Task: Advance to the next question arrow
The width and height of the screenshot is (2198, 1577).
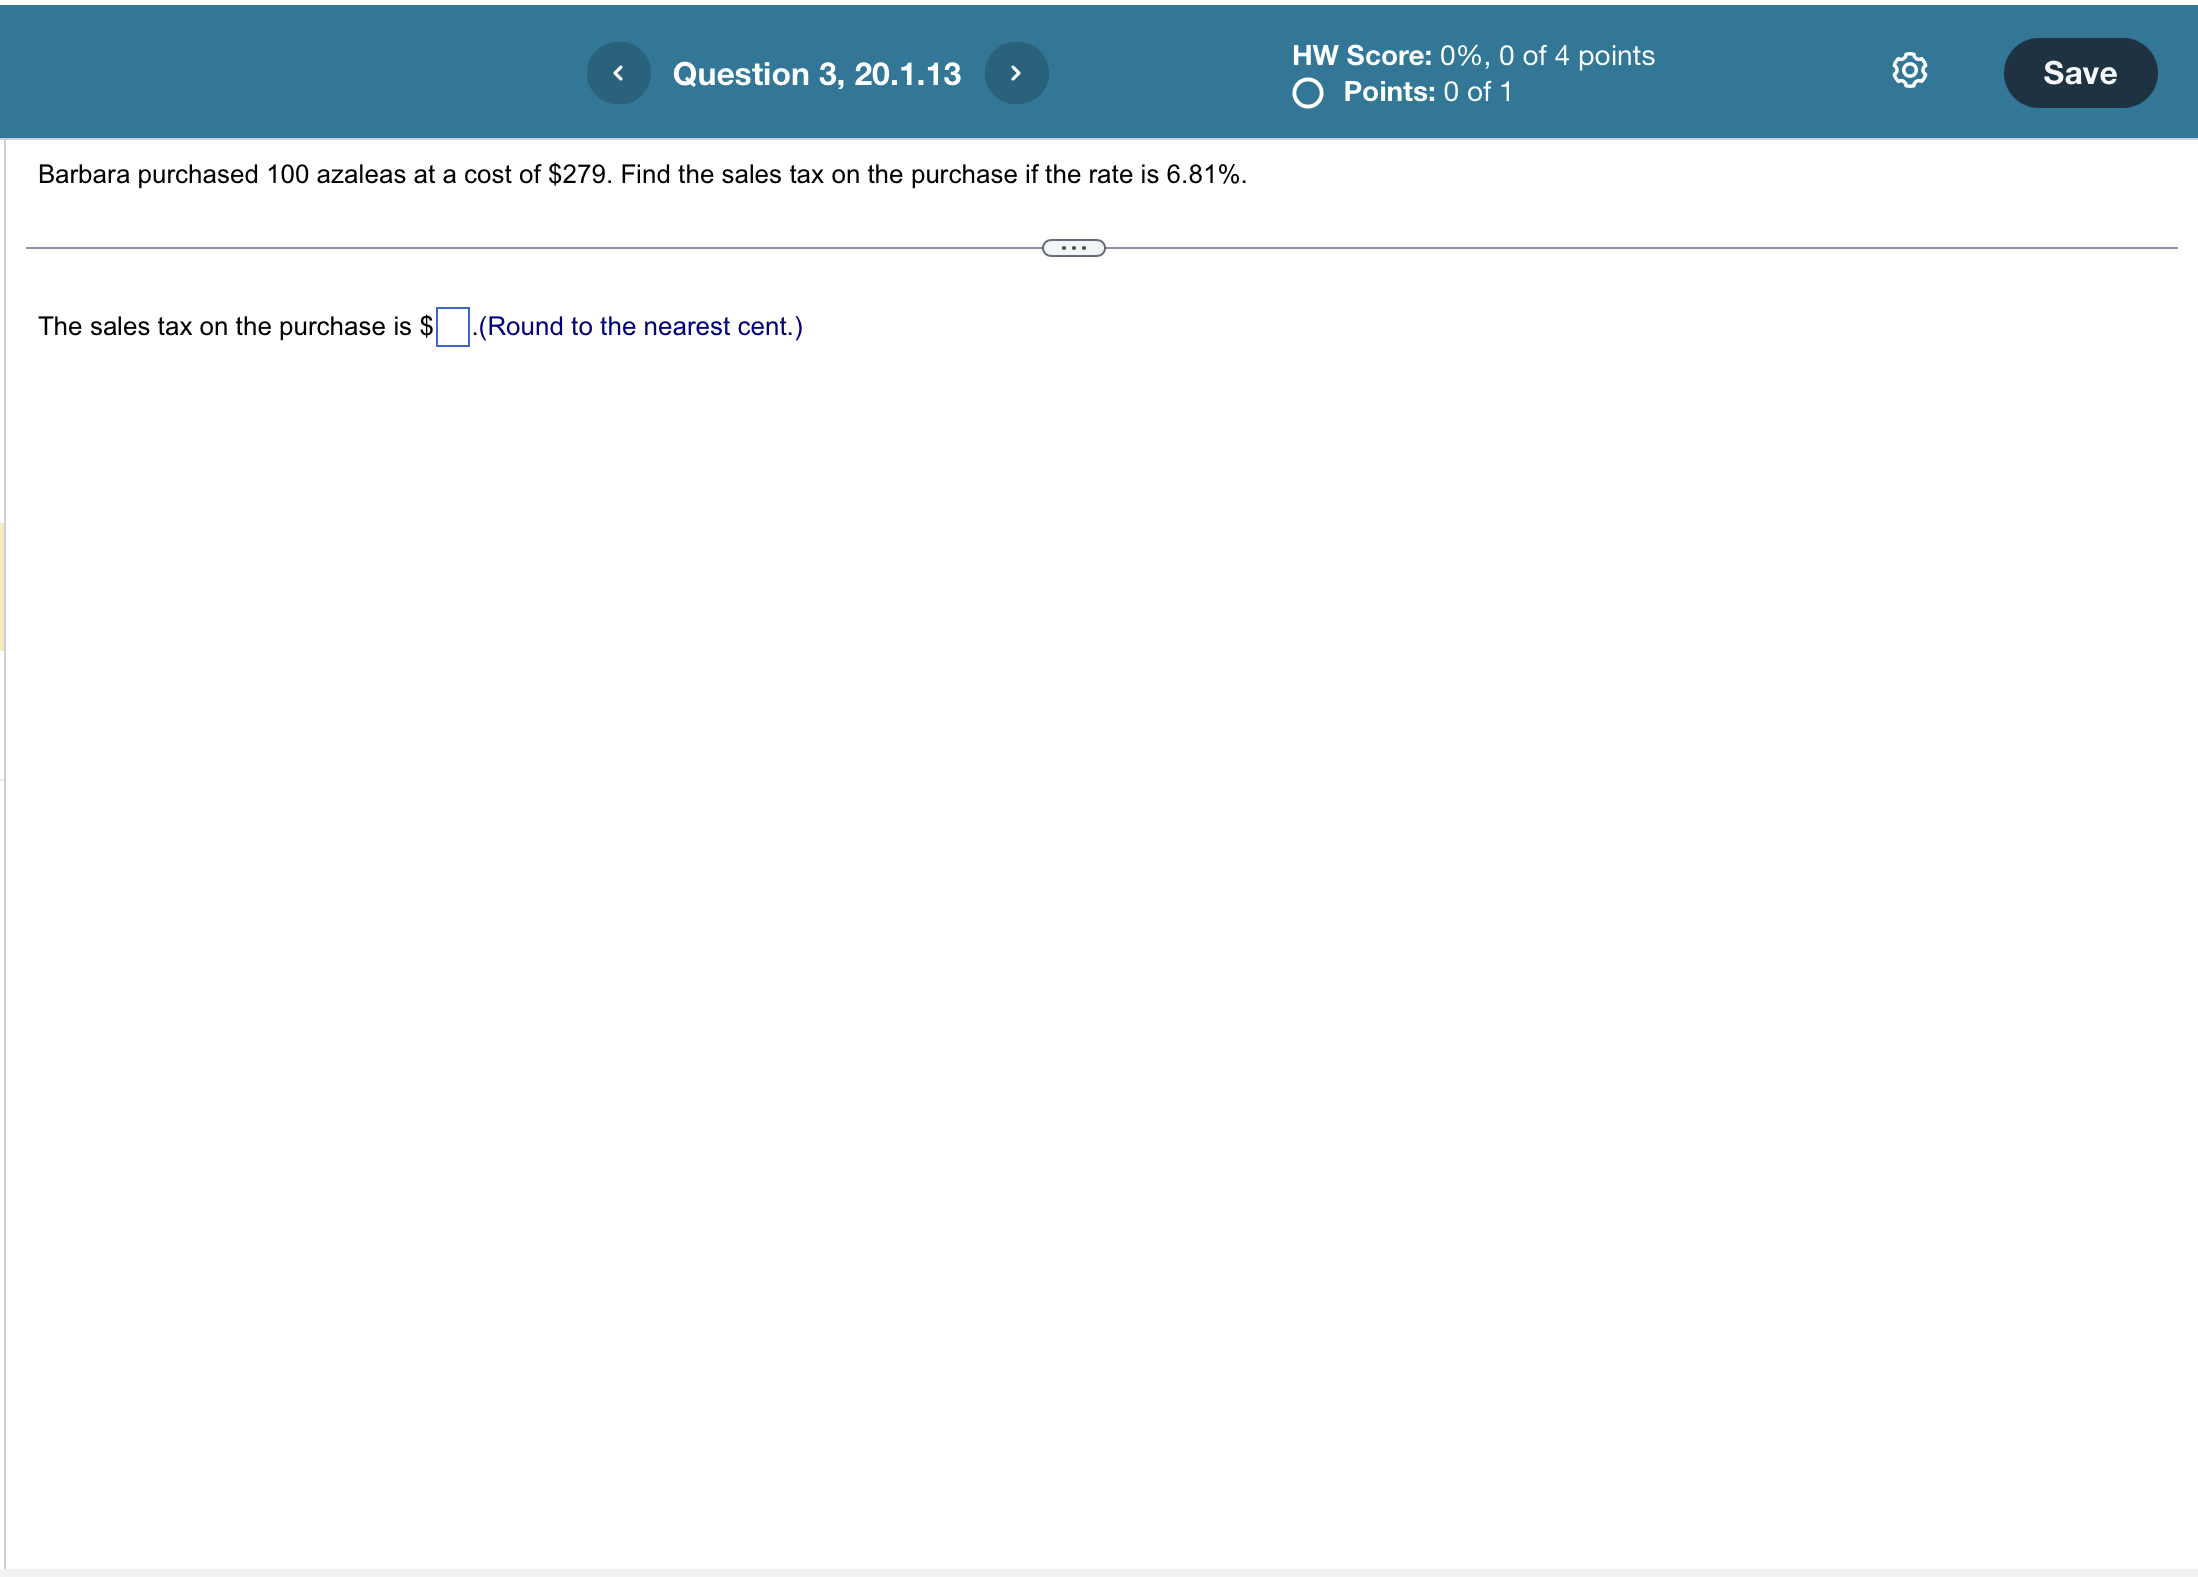Action: (x=1016, y=73)
